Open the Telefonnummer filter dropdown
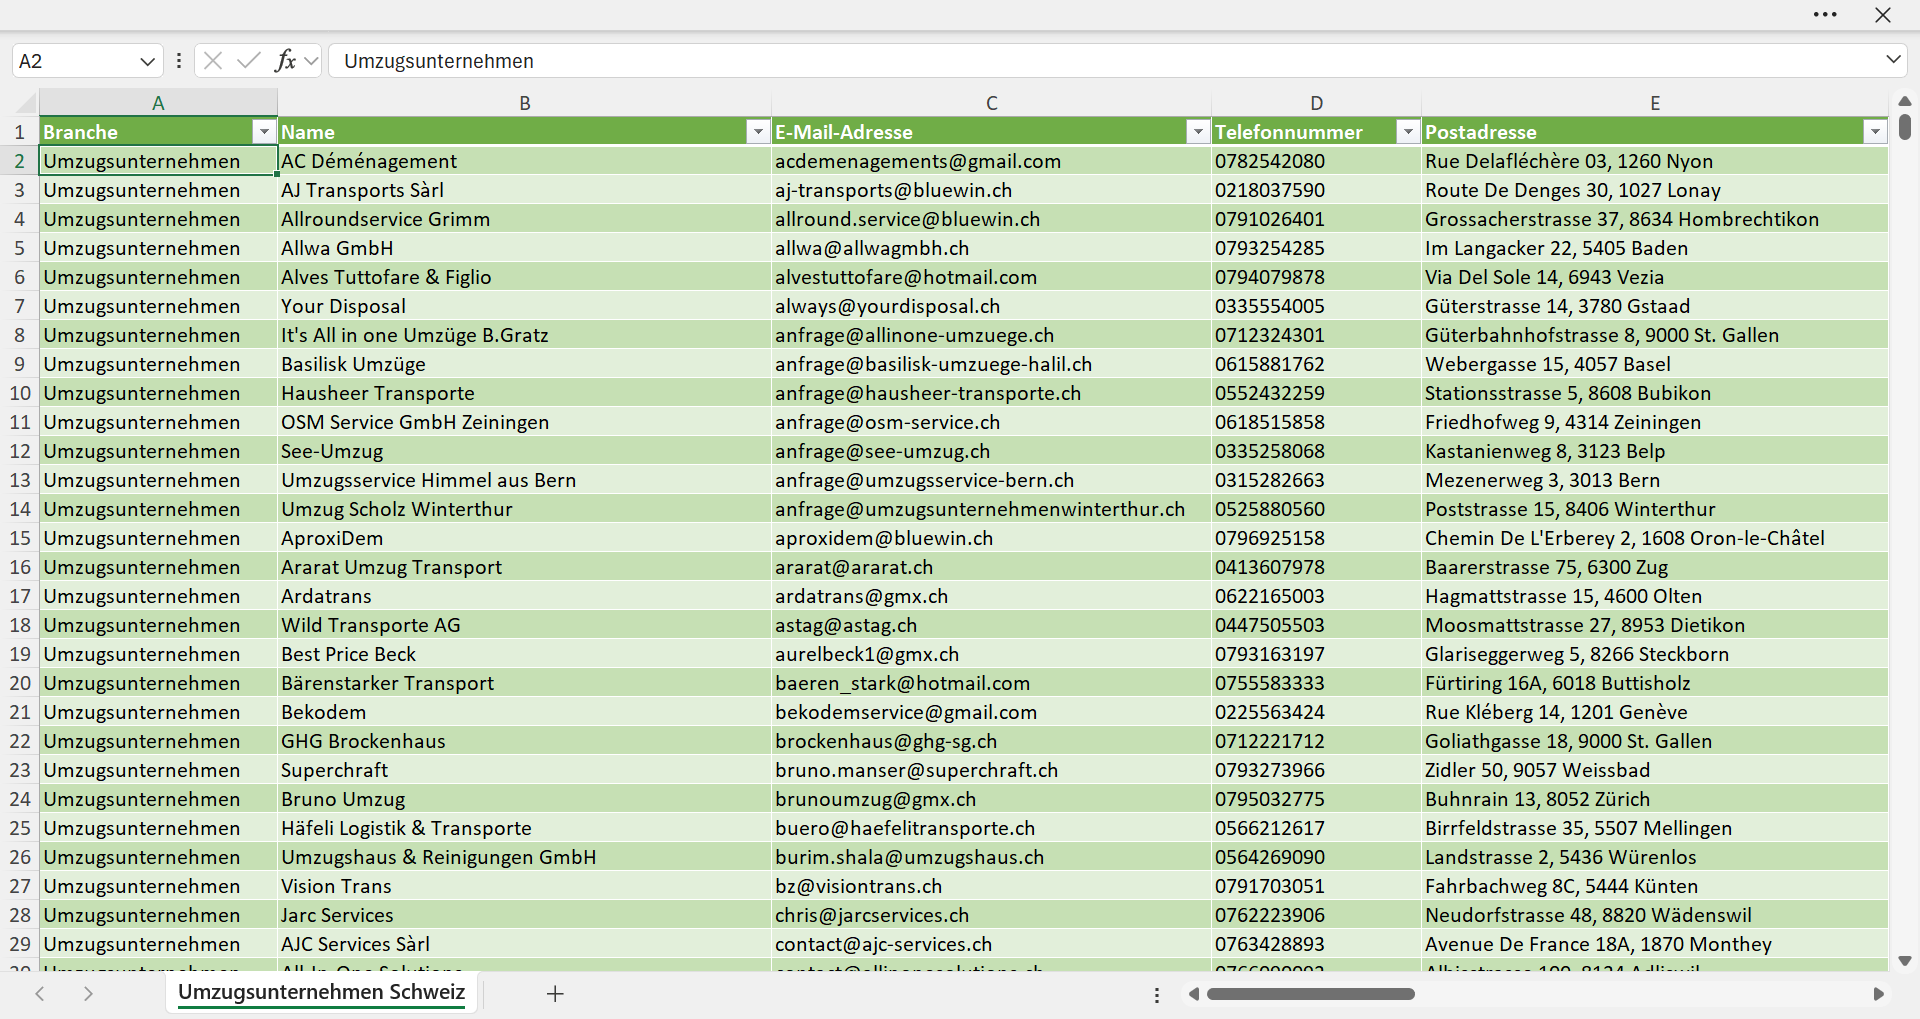The height and width of the screenshot is (1019, 1920). click(1408, 132)
